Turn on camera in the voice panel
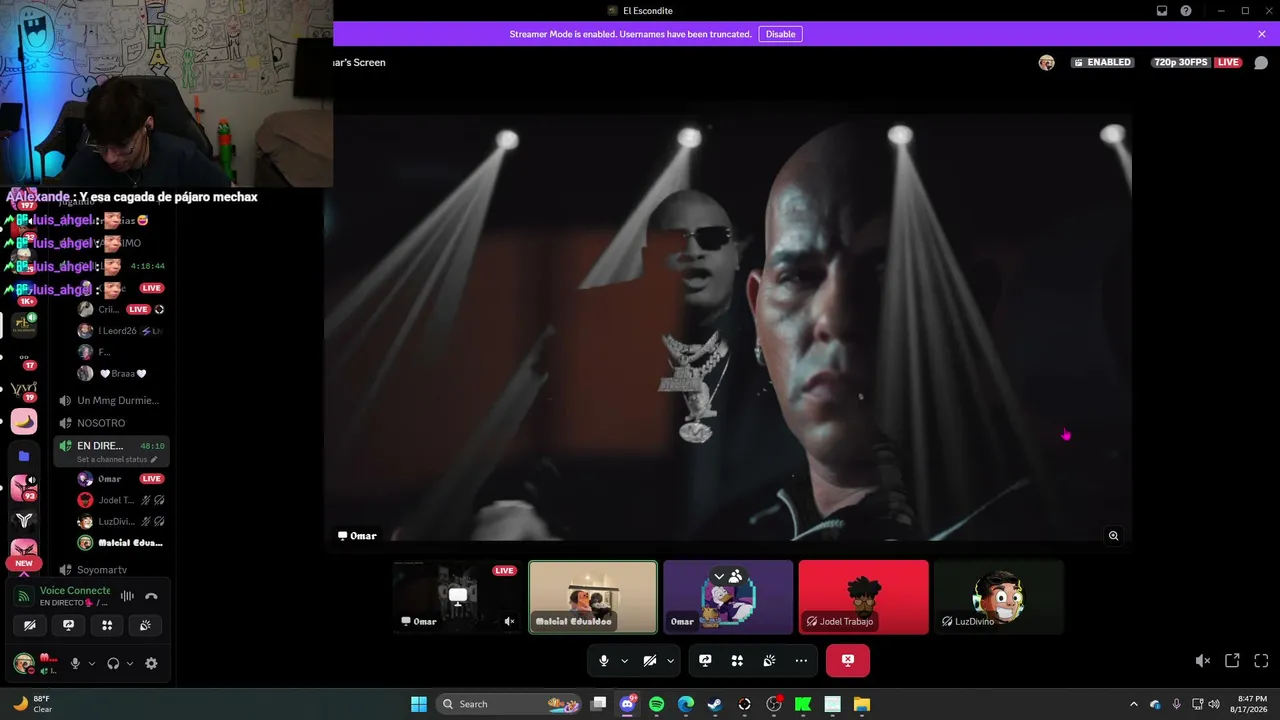Screen dimensions: 1280x720 coord(30,626)
